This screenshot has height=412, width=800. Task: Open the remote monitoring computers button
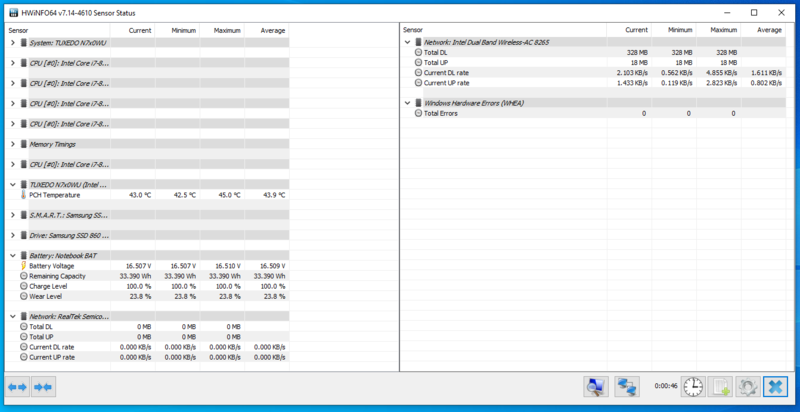point(627,387)
